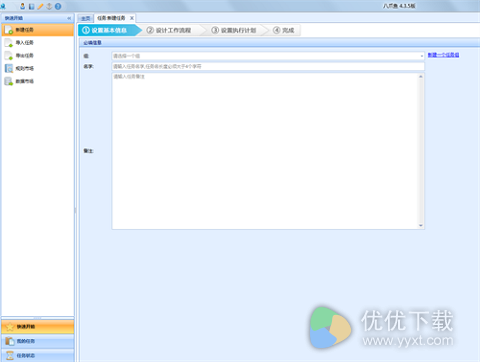480x362 pixels.
Task: Click notes scrollbar down arrow
Action: click(x=421, y=226)
